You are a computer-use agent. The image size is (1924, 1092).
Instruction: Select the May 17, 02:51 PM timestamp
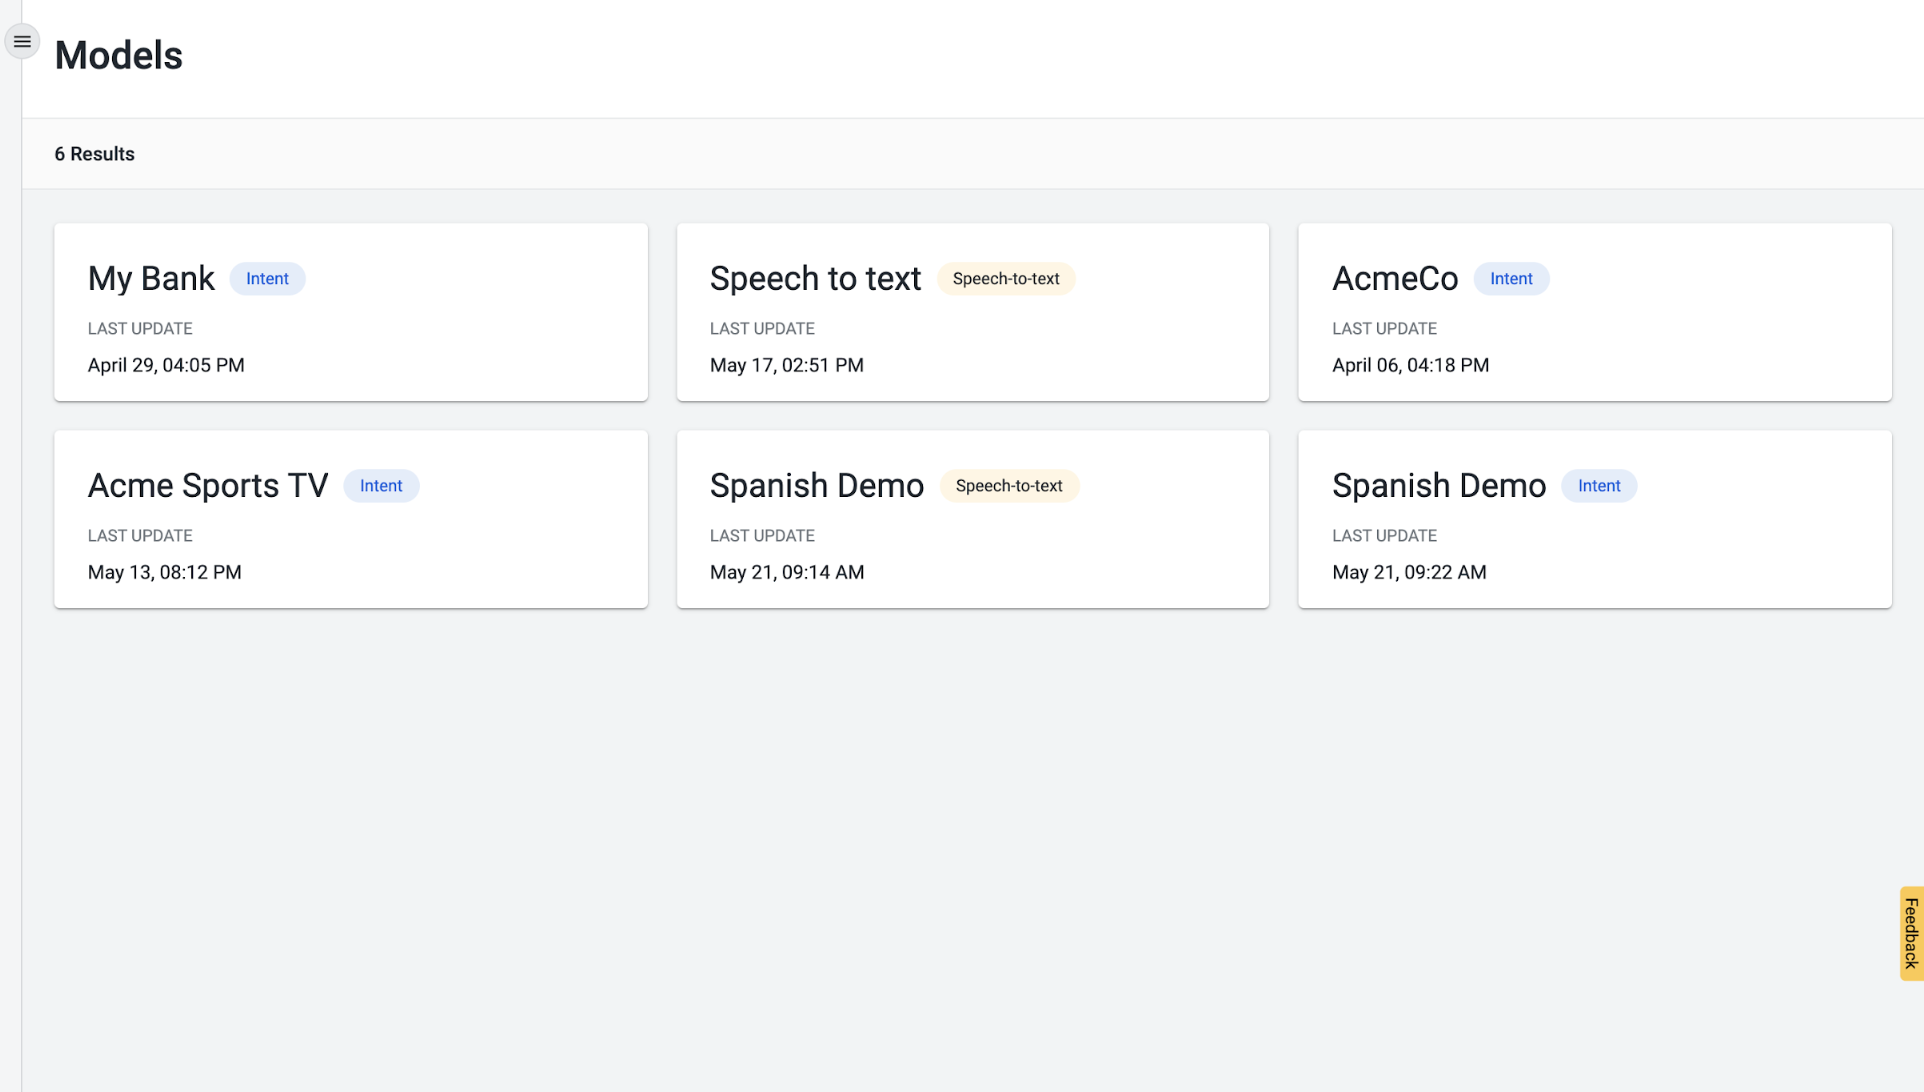point(787,365)
